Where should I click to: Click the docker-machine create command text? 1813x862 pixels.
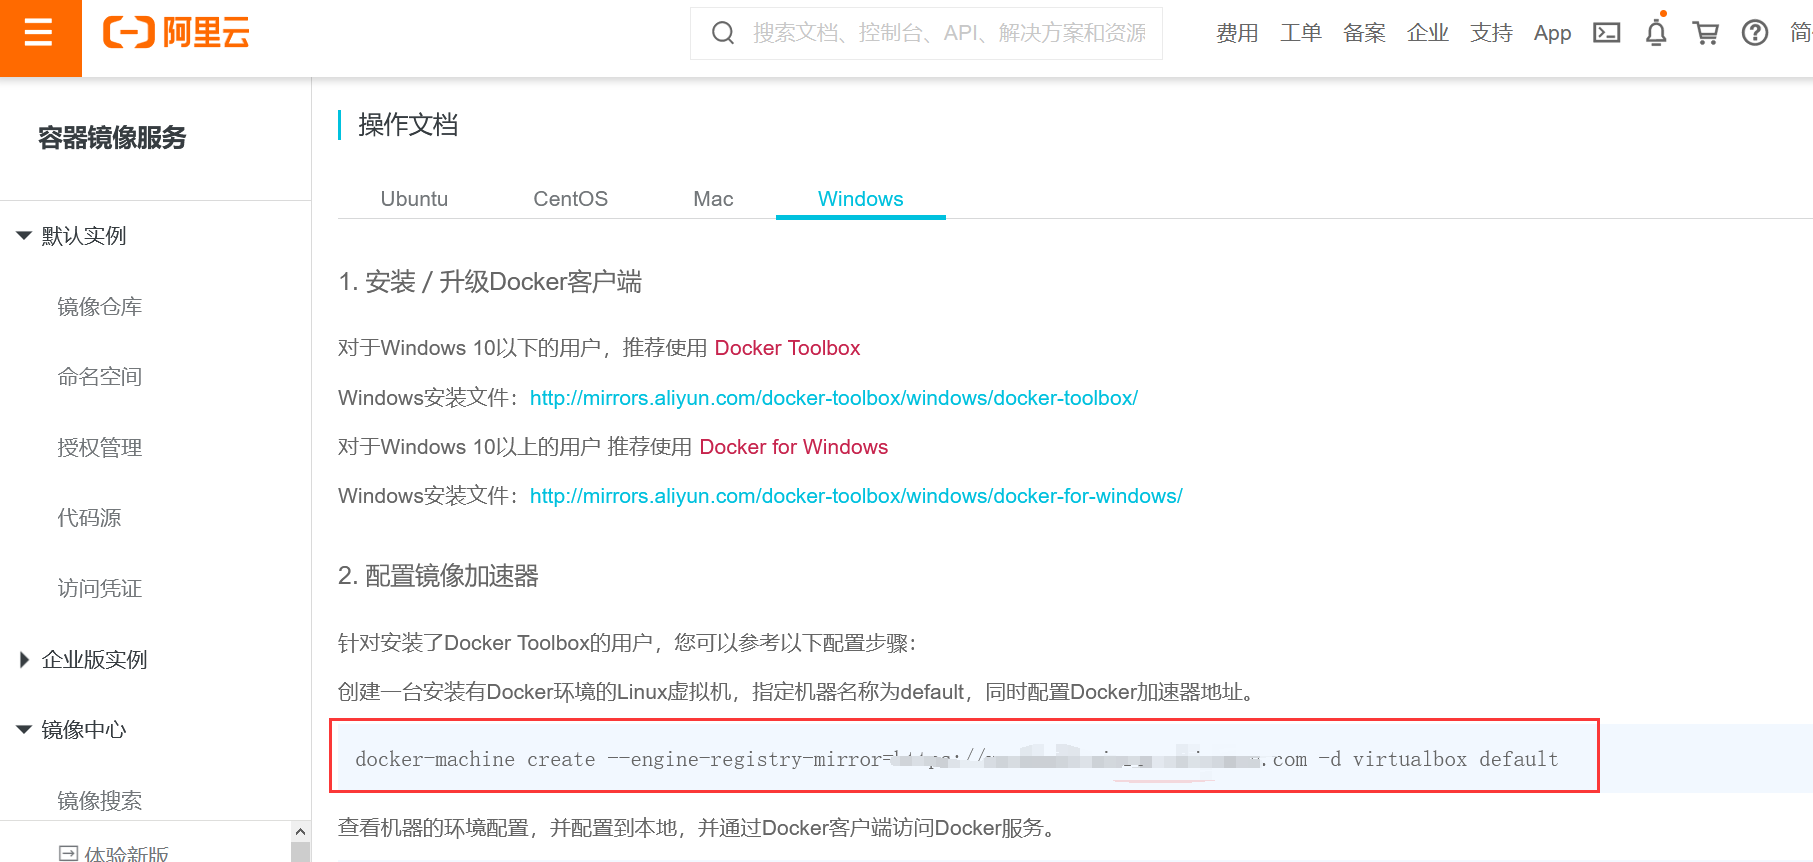click(957, 759)
